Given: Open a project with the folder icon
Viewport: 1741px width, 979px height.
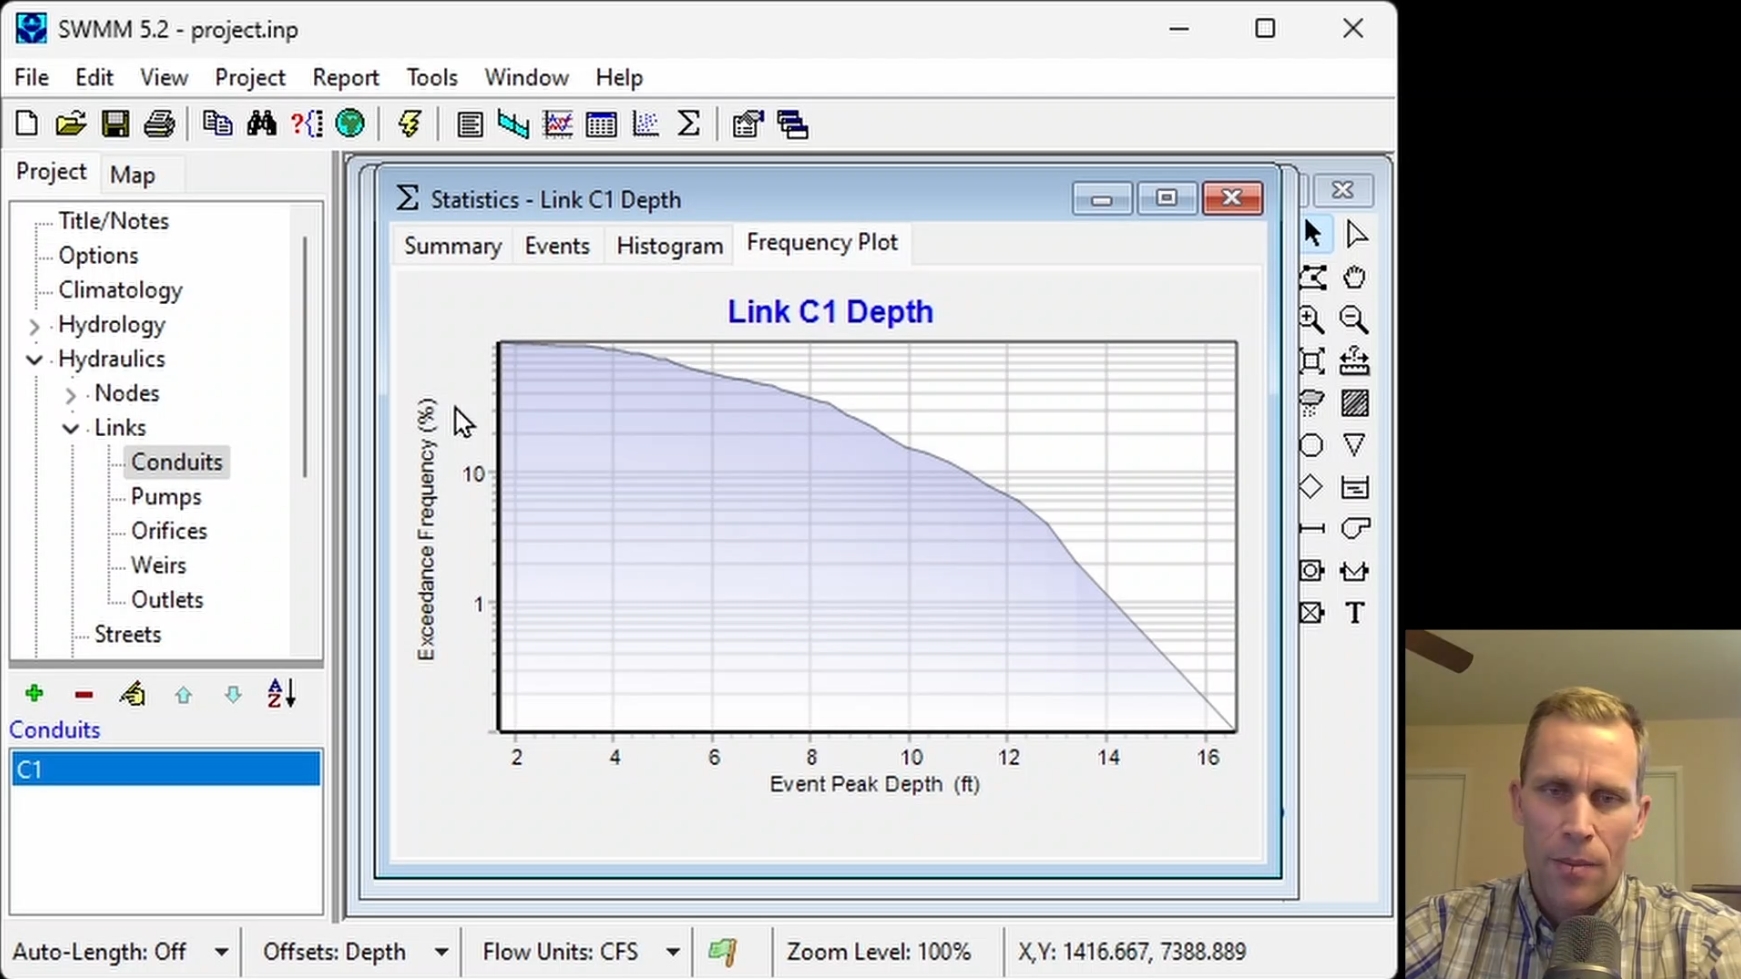Looking at the screenshot, I should [x=70, y=124].
